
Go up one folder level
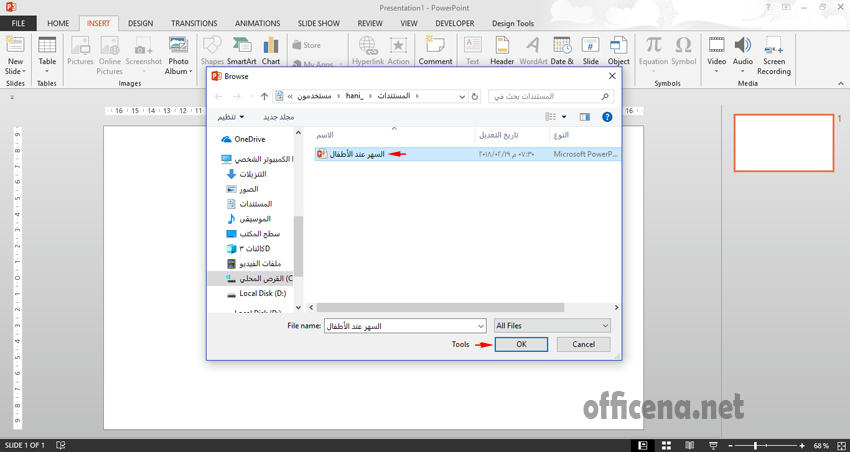point(264,96)
